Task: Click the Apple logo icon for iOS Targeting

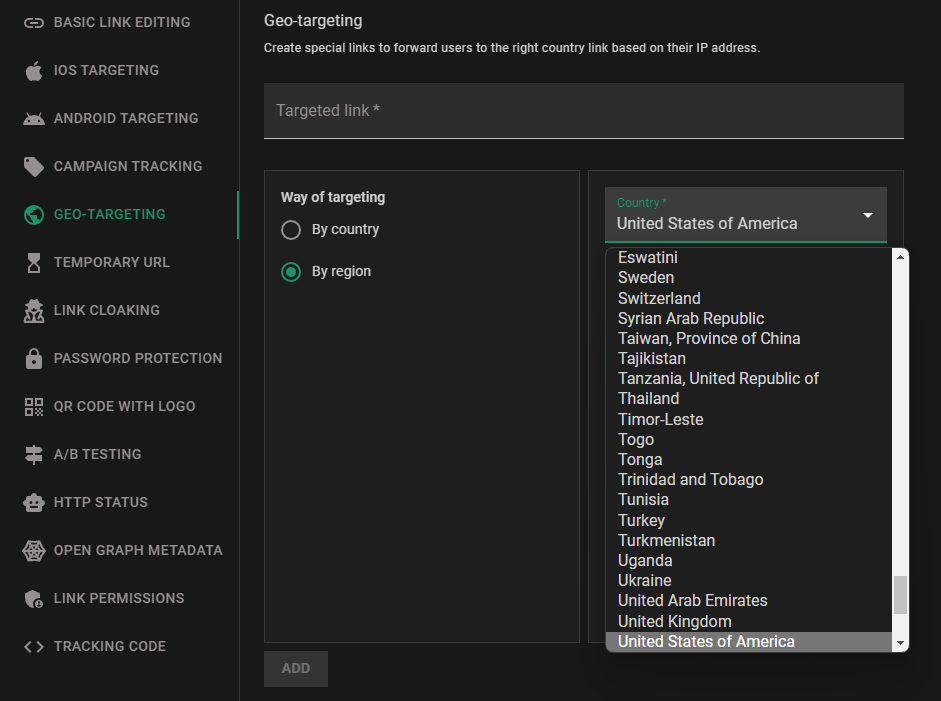Action: click(34, 70)
